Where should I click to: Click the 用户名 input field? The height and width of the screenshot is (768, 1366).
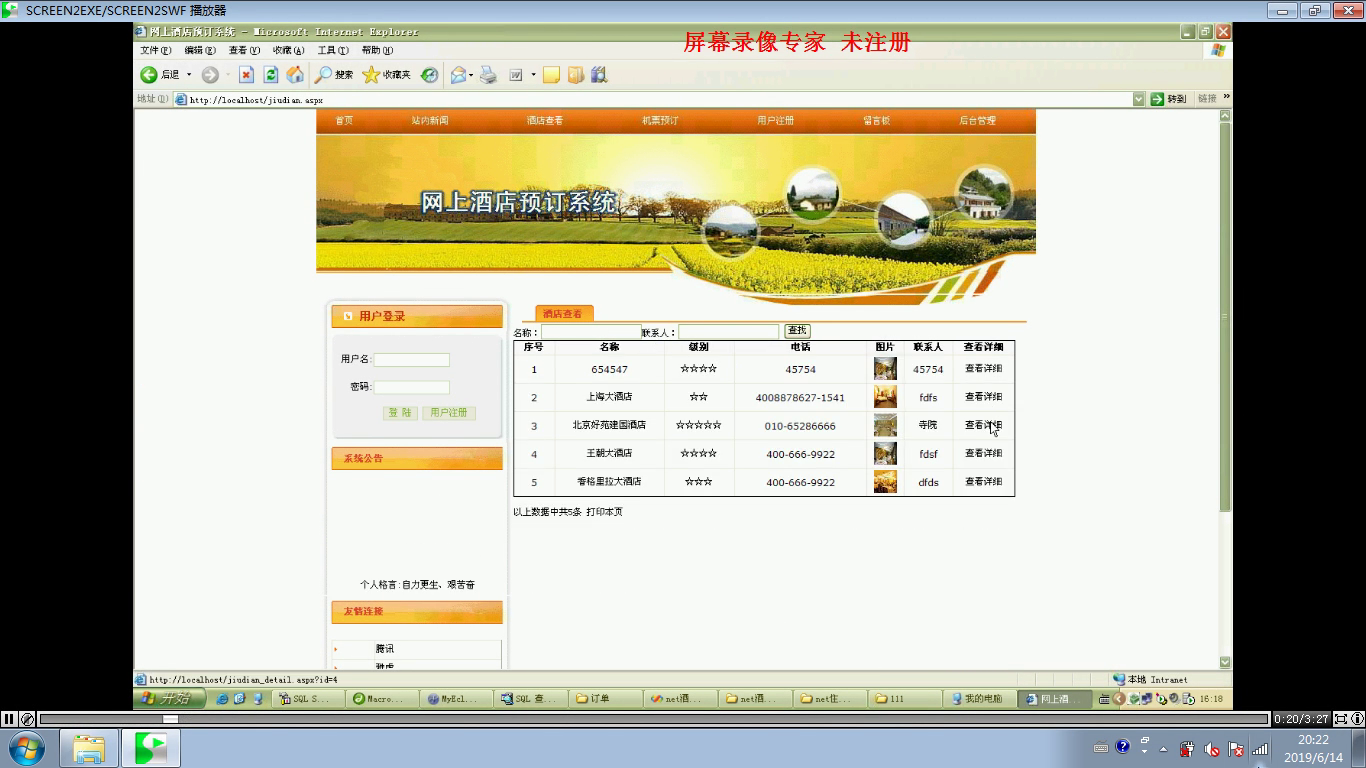pos(411,360)
